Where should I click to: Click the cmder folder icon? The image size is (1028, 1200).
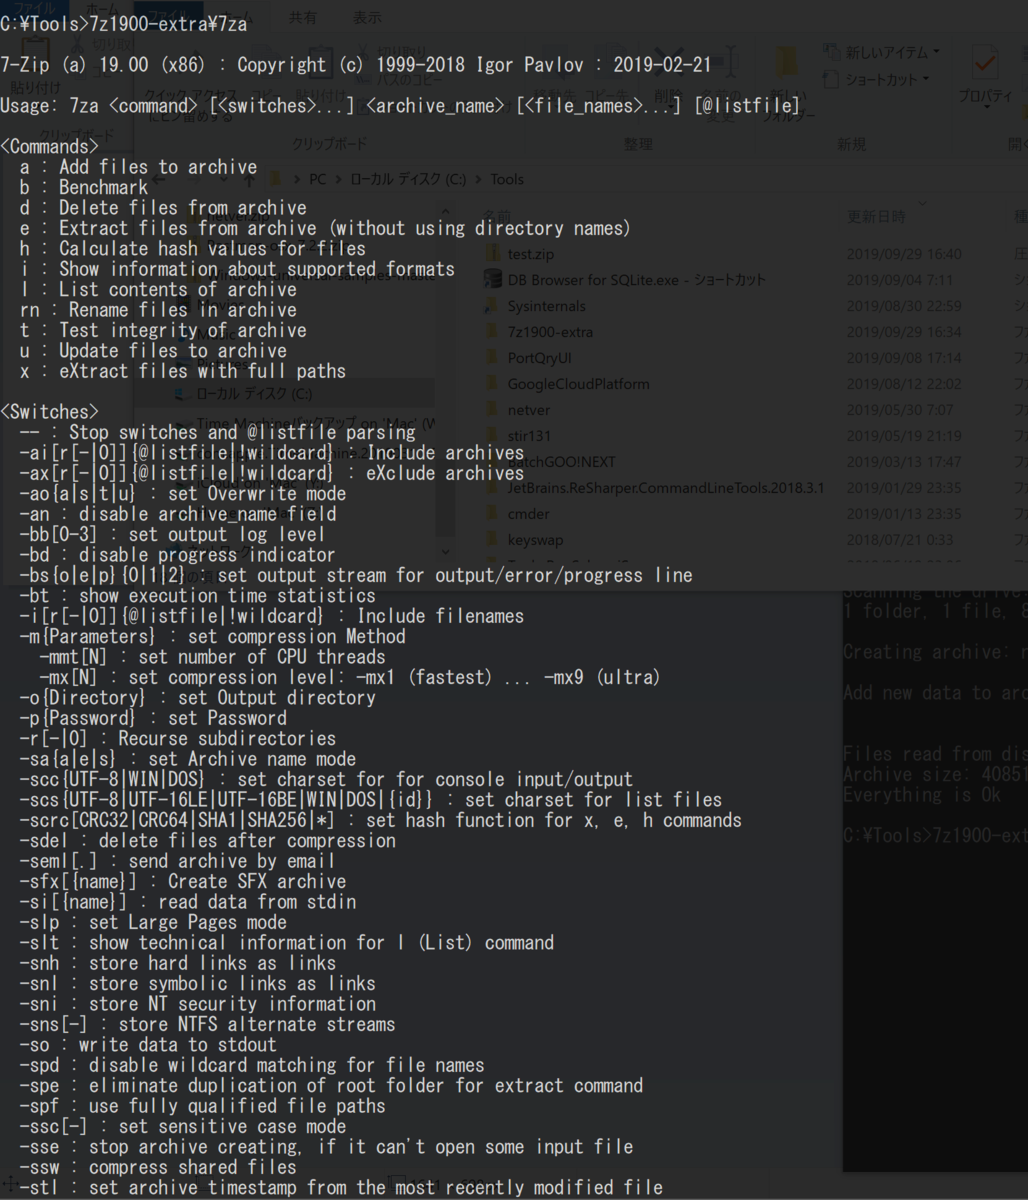pos(491,514)
